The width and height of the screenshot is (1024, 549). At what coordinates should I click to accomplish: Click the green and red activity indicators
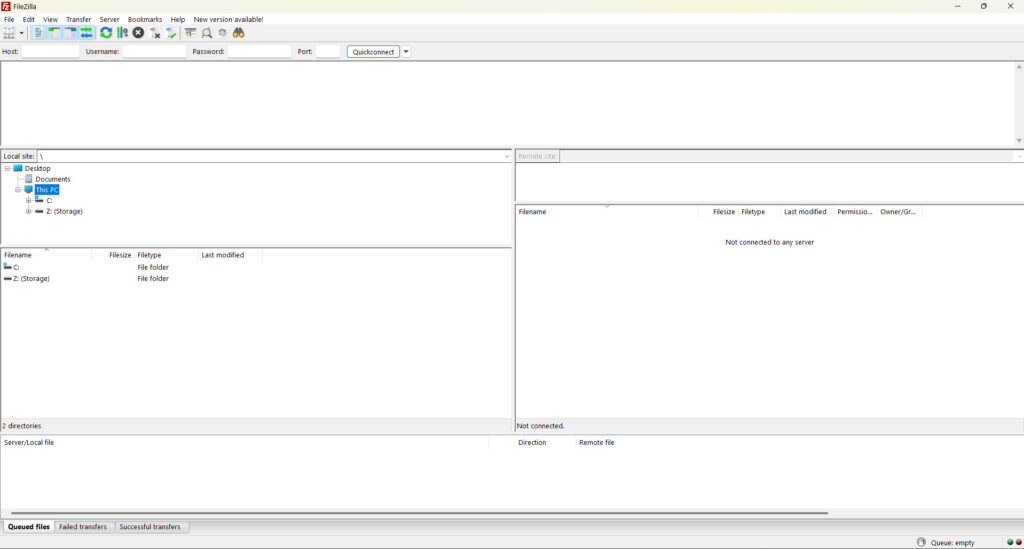[1014, 542]
